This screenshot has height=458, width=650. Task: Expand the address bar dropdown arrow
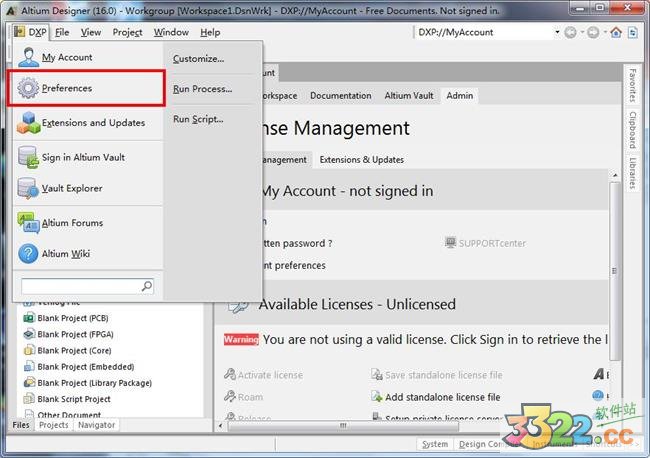[x=557, y=32]
